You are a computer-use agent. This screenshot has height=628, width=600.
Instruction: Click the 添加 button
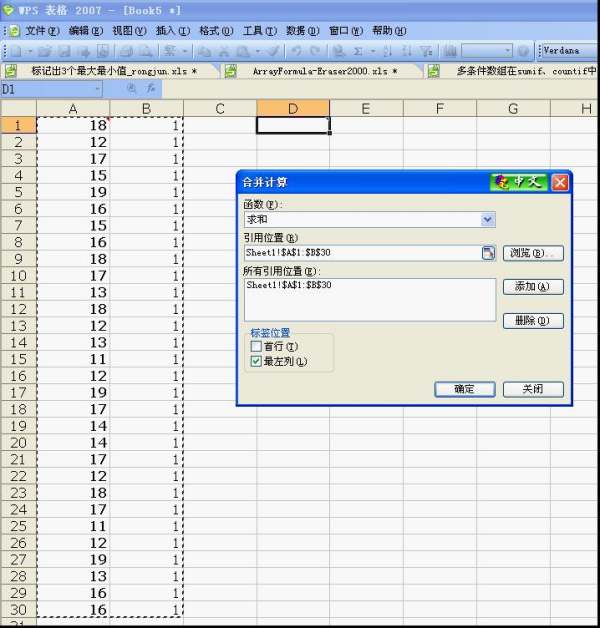532,287
